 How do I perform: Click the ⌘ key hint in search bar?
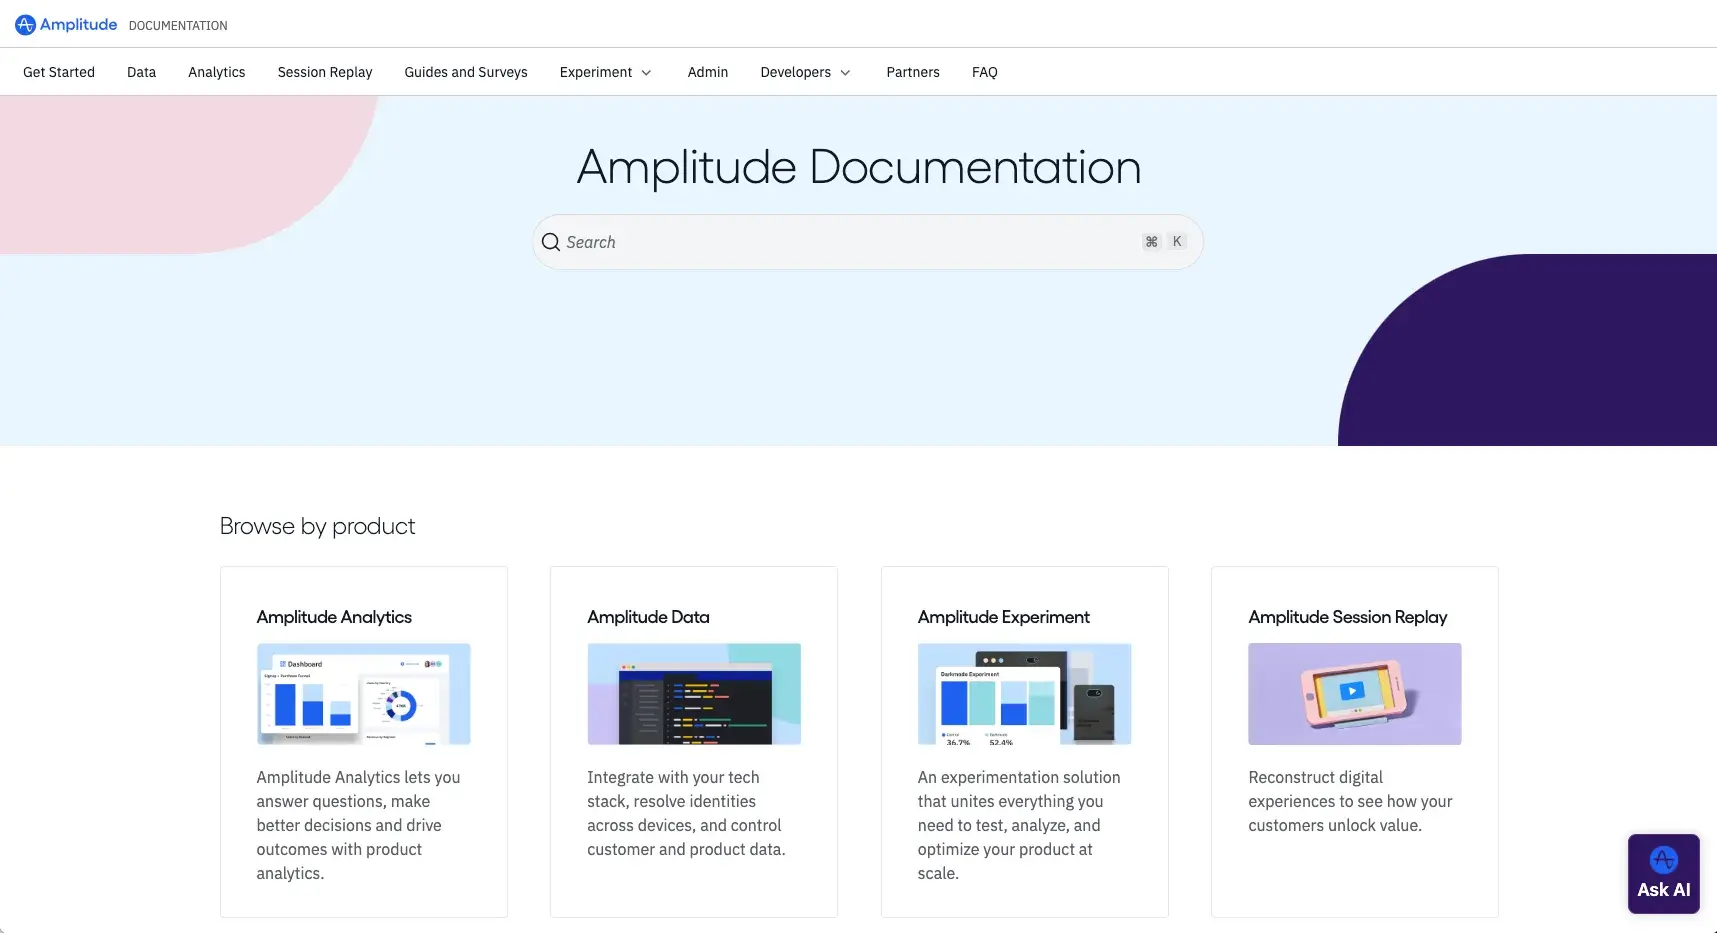point(1150,241)
